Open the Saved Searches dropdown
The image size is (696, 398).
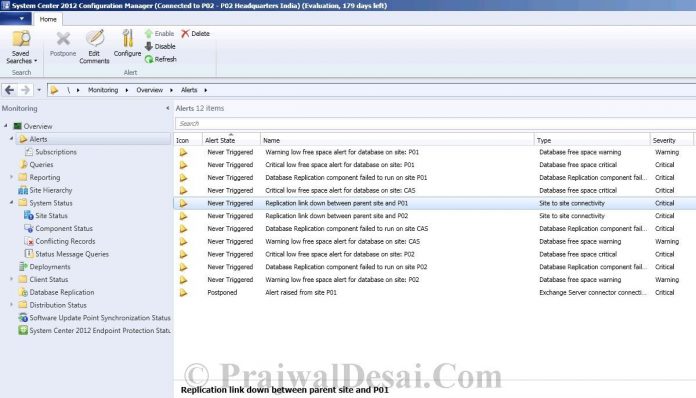21,47
